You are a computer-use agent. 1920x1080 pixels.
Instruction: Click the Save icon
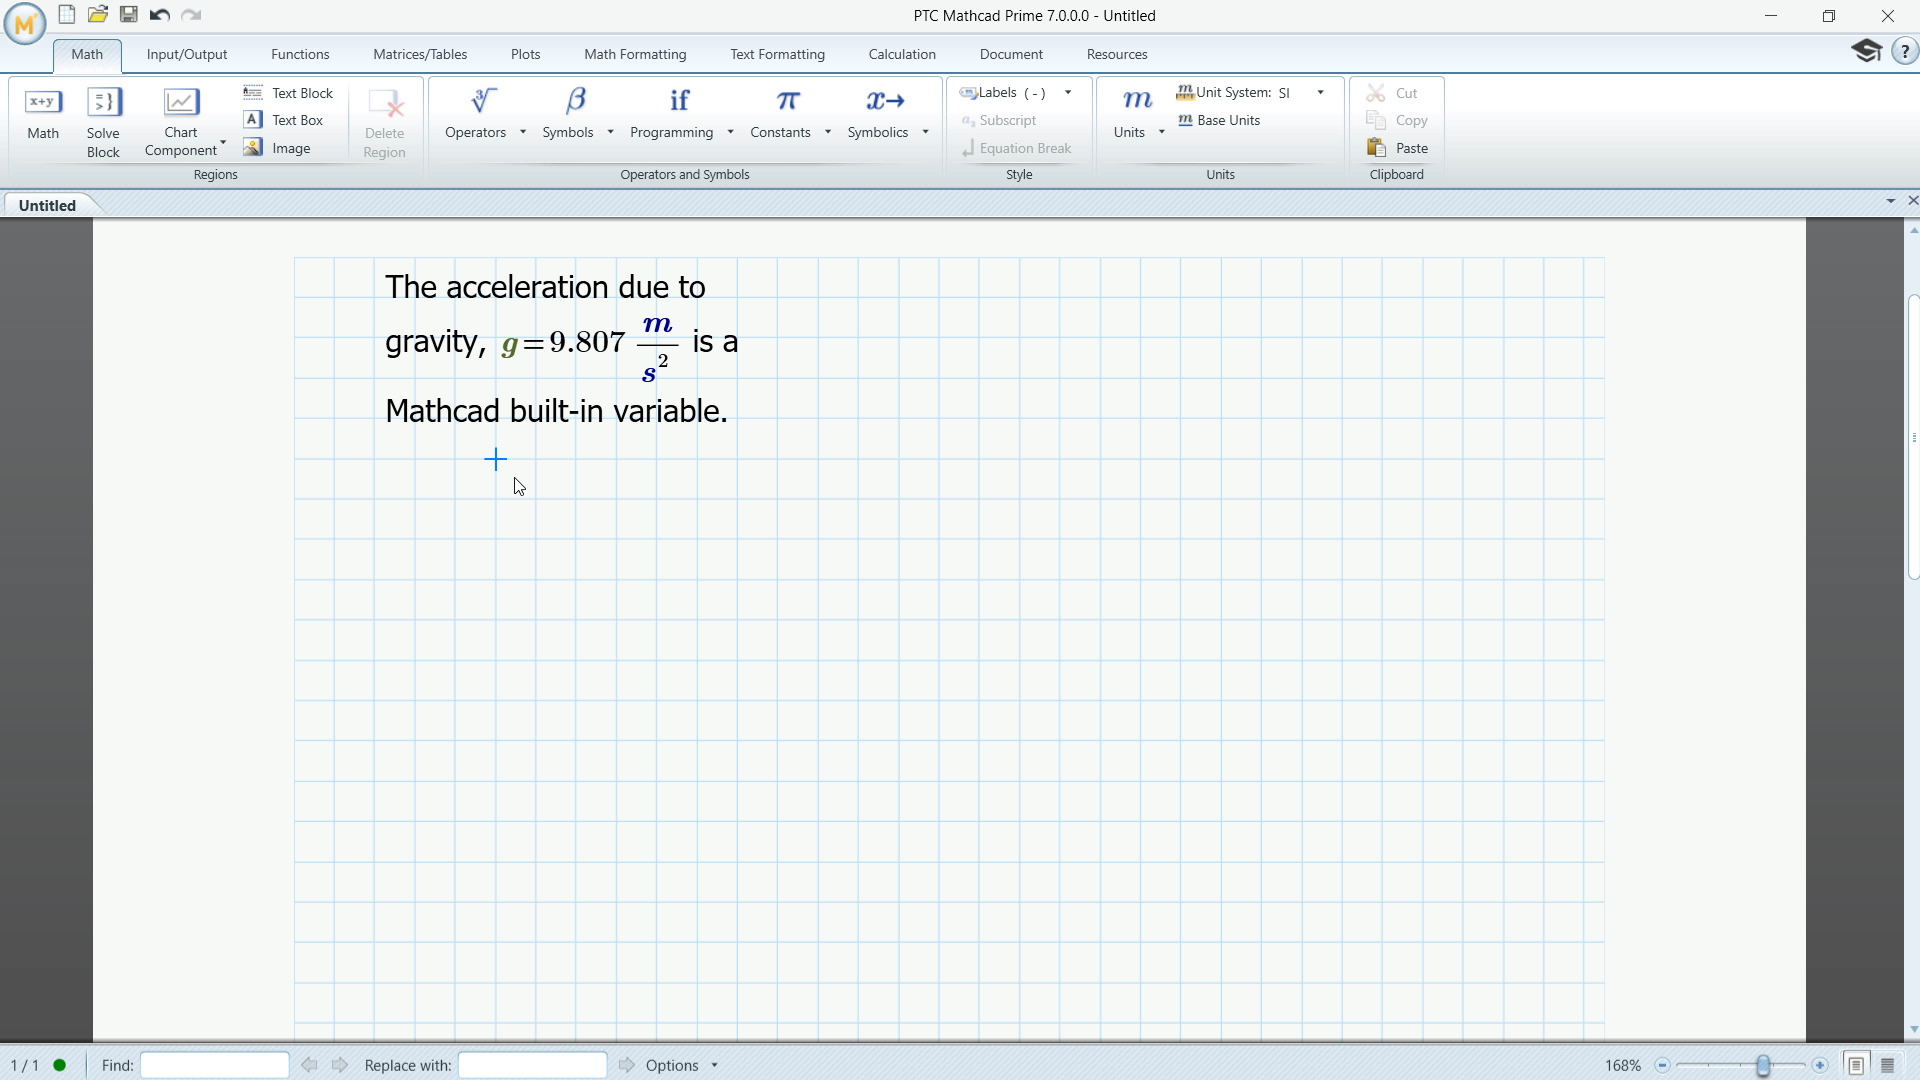point(129,15)
